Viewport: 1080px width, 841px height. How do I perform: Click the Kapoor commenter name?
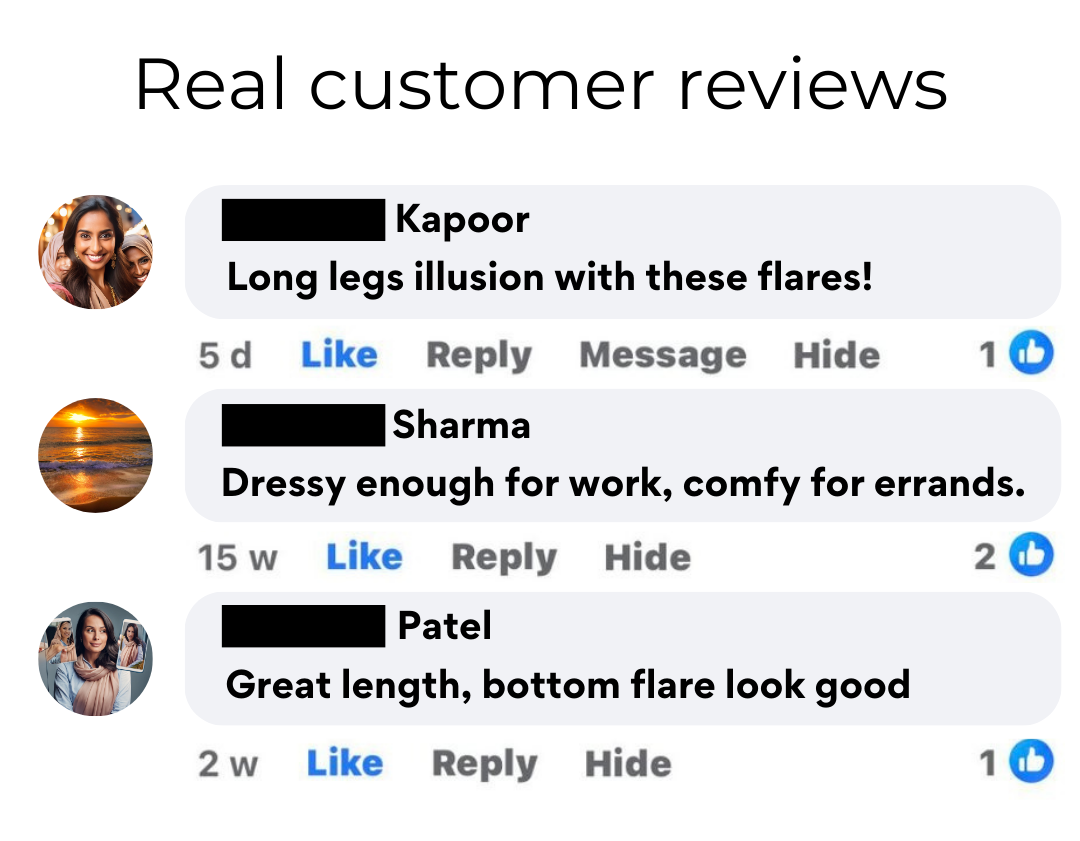point(462,220)
